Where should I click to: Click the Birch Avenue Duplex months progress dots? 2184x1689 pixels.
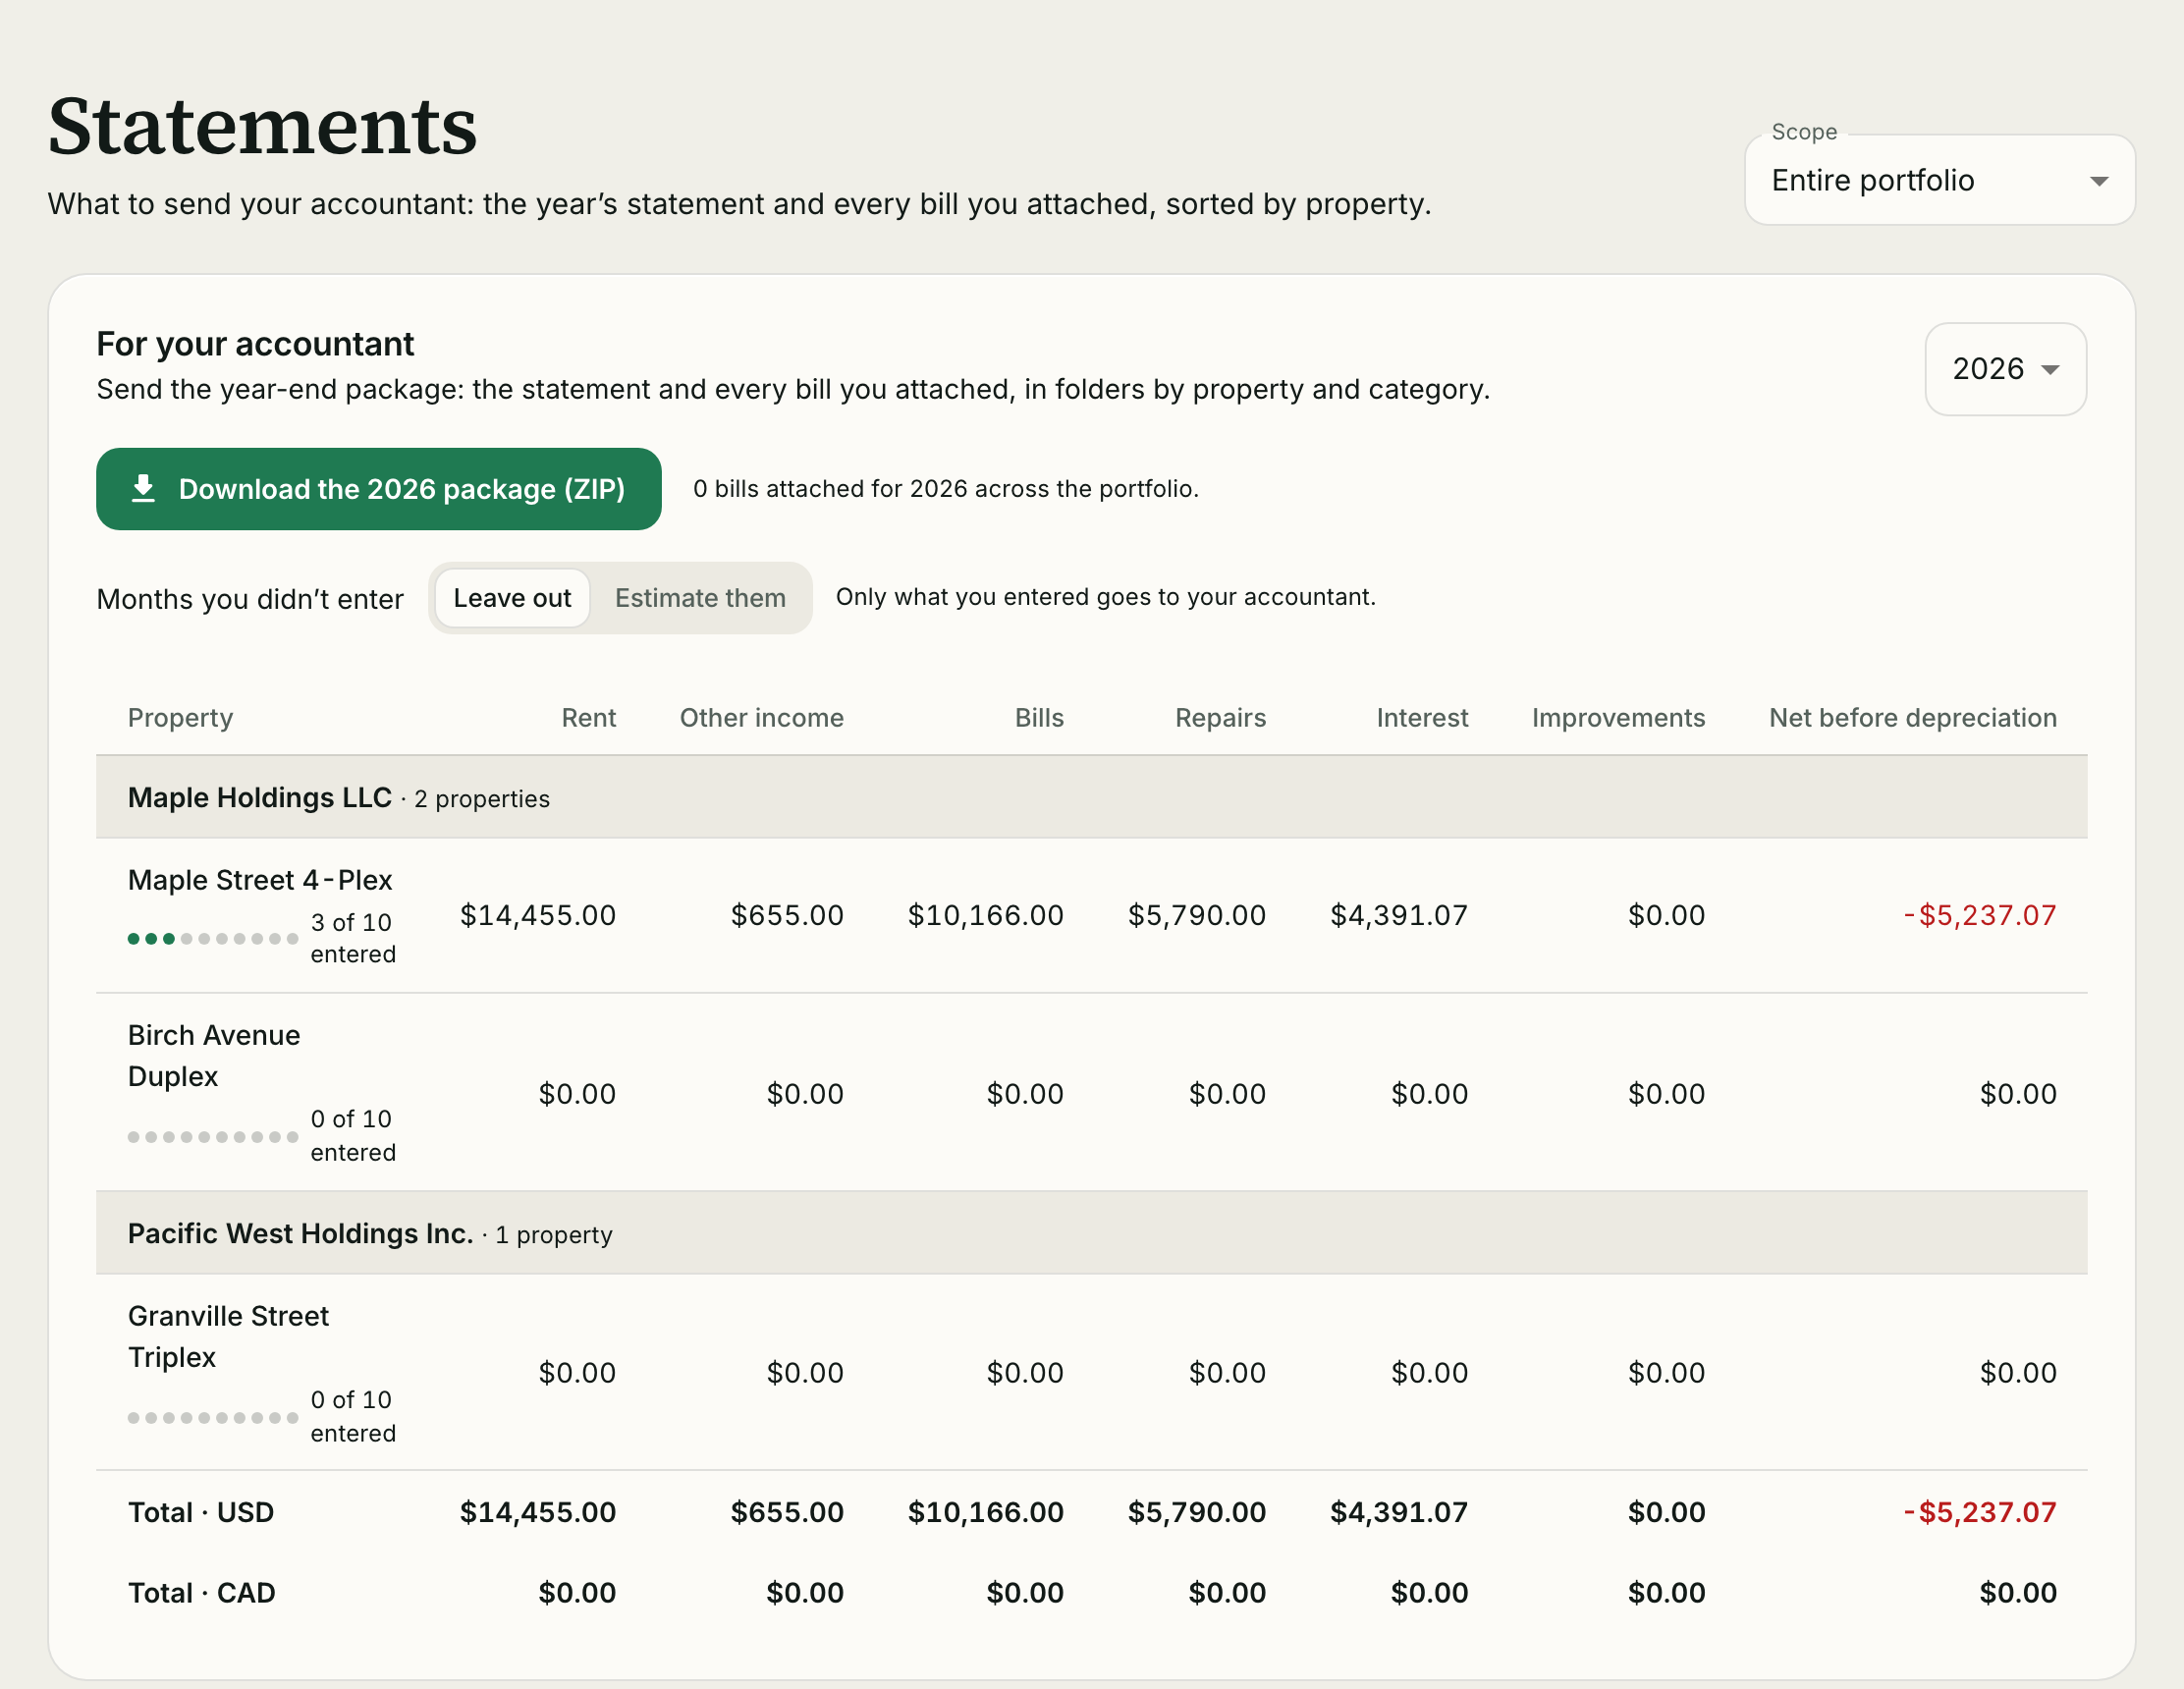tap(213, 1136)
